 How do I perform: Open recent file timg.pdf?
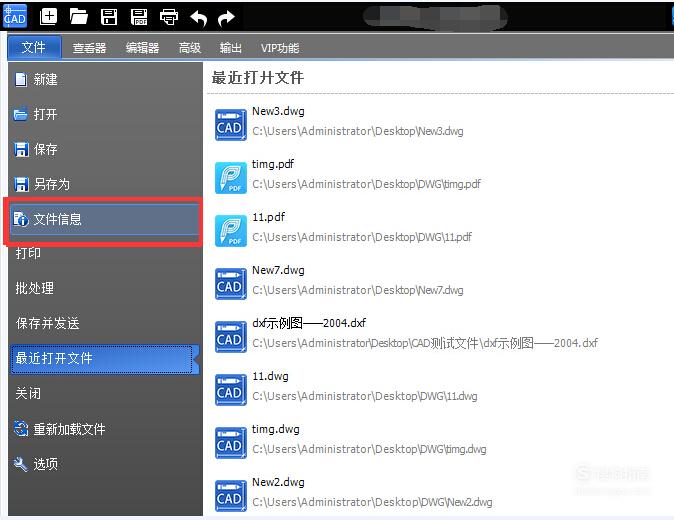[273, 165]
